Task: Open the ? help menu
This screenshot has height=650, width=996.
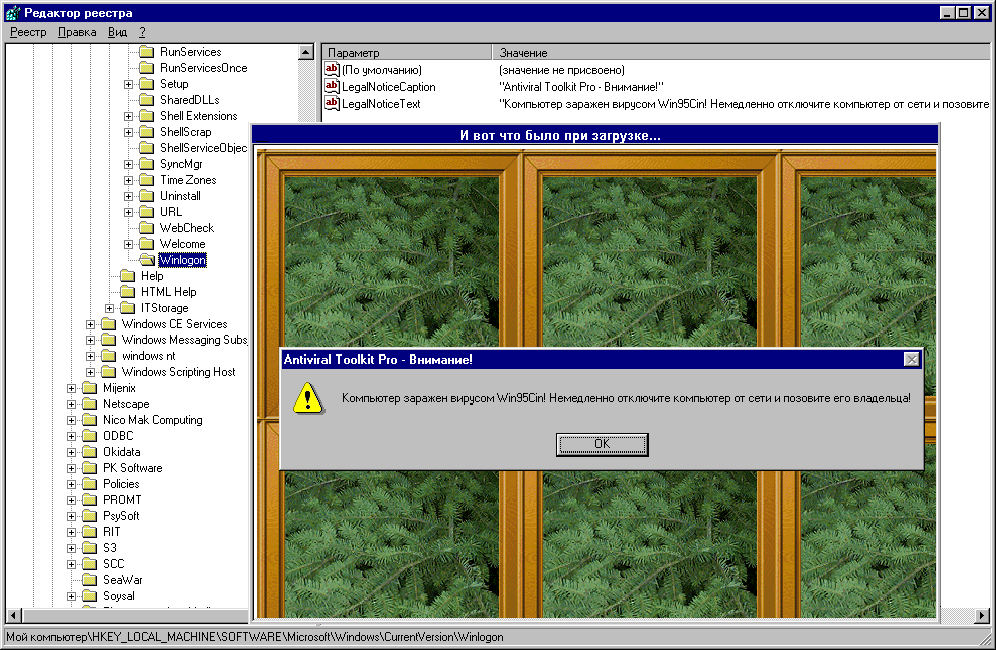Action: (142, 32)
